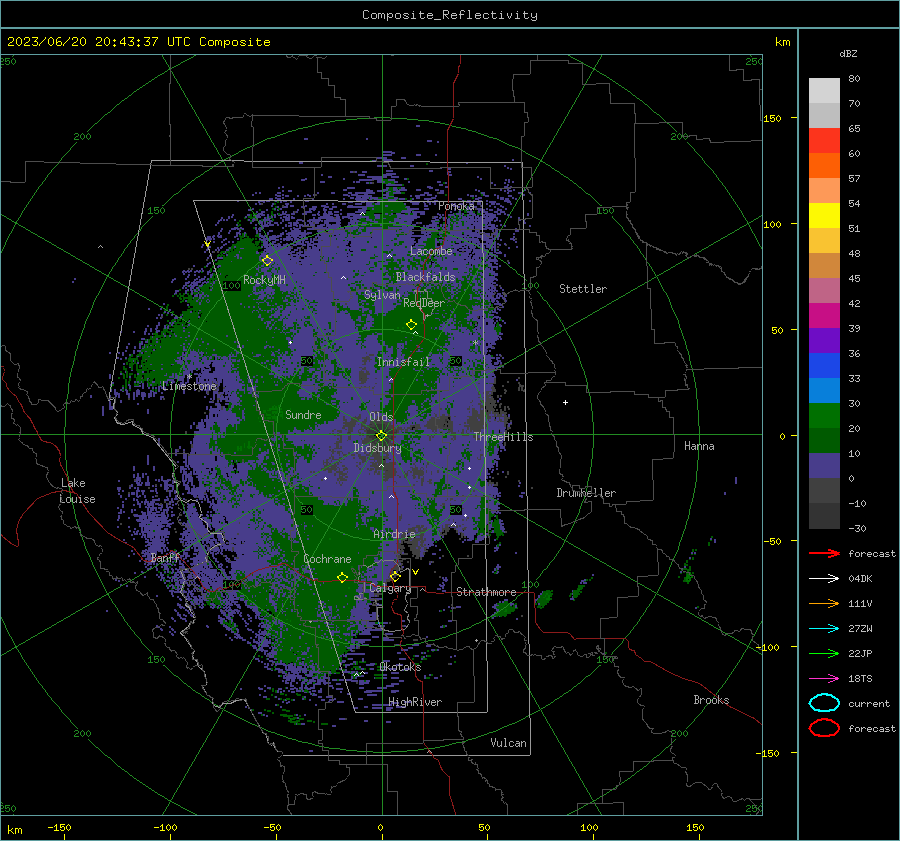The image size is (900, 841).
Task: Select the white 04DK arrow icon
Action: click(x=824, y=579)
